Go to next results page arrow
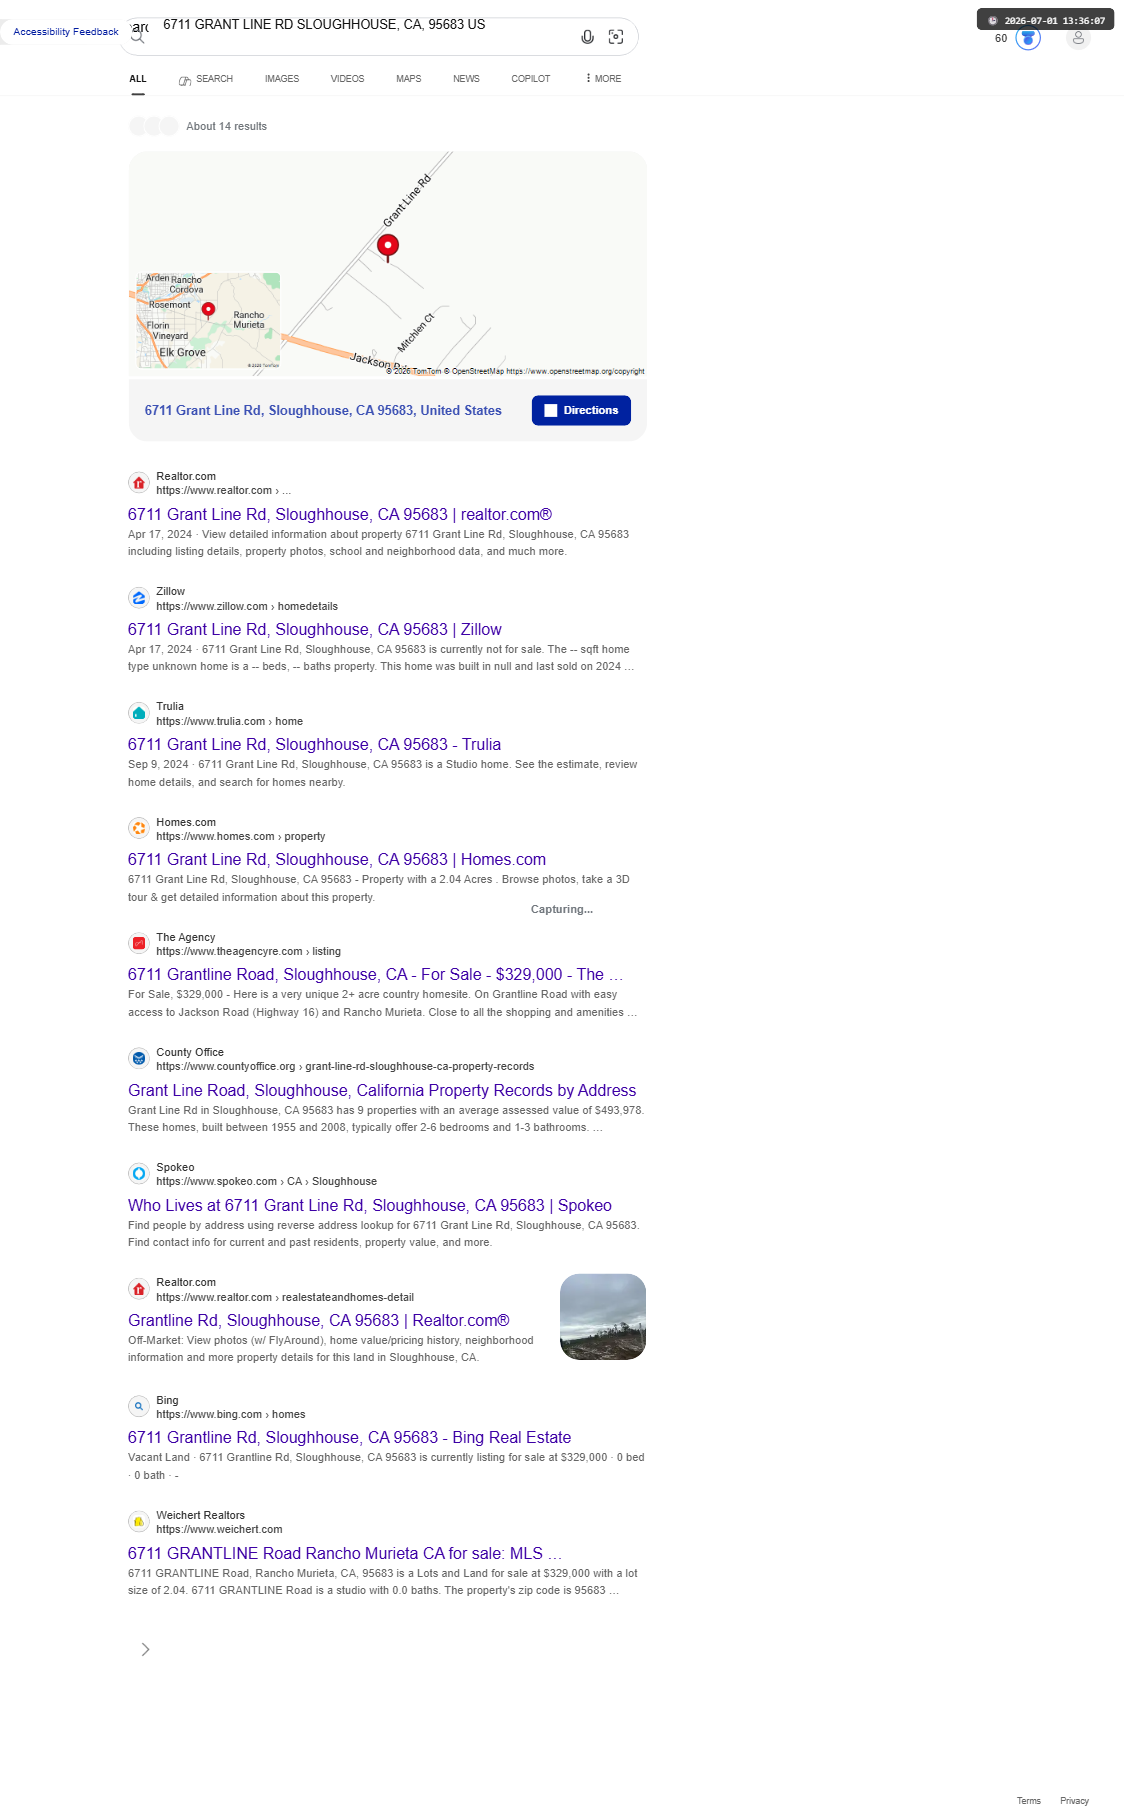The width and height of the screenshot is (1124, 1820). pyautogui.click(x=145, y=1649)
